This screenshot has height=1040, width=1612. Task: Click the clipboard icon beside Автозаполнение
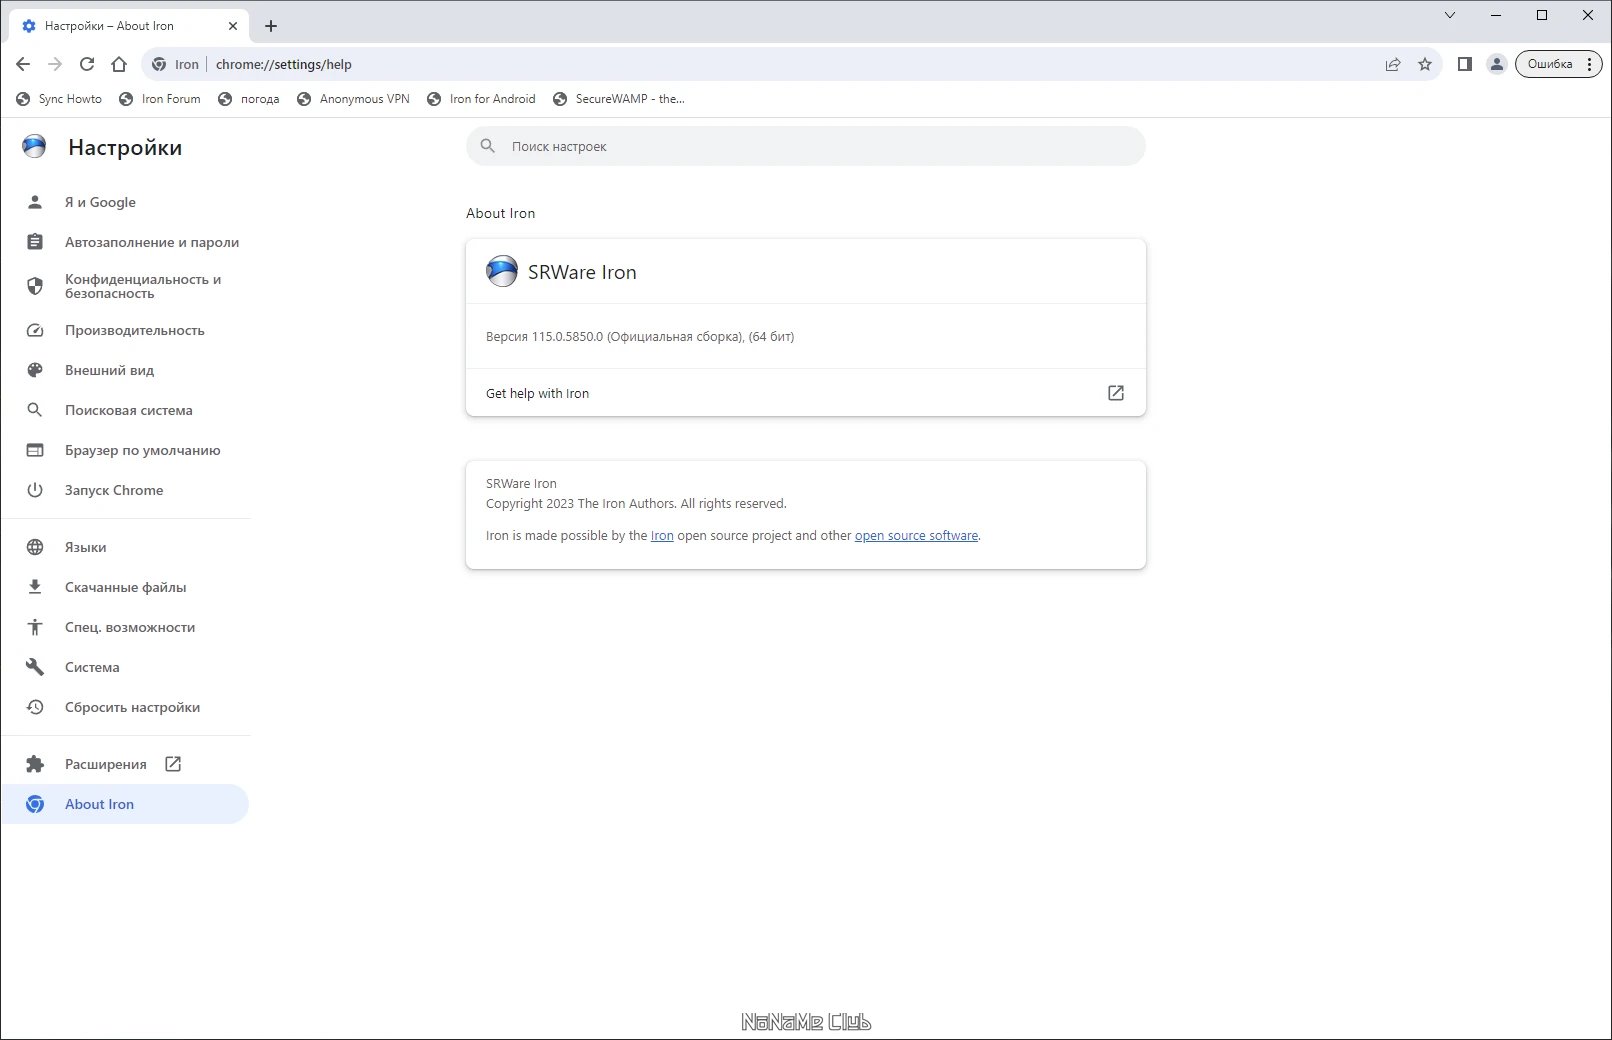35,242
